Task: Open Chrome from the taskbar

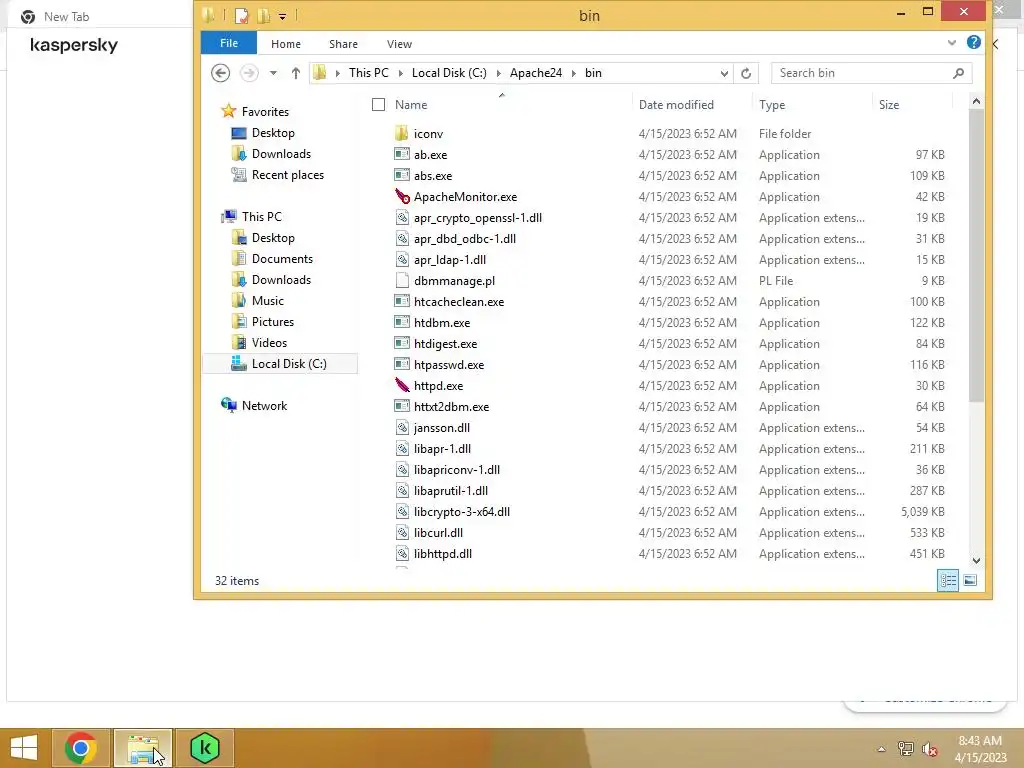Action: (x=81, y=748)
